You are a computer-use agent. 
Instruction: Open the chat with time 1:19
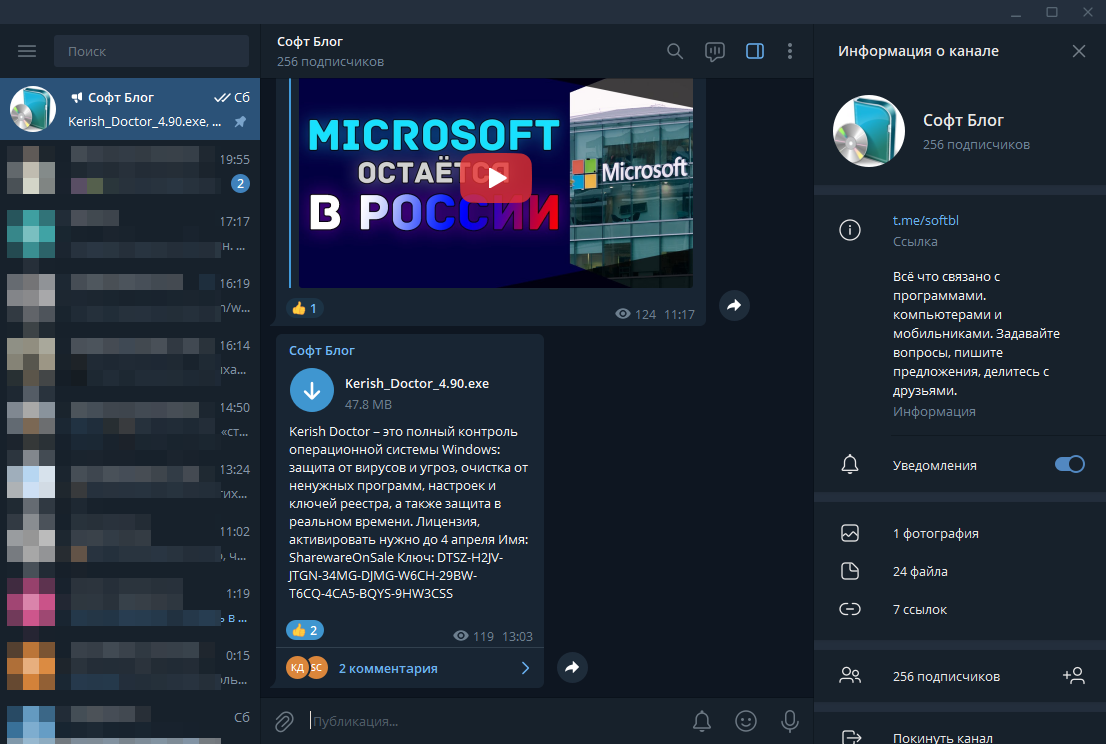130,606
